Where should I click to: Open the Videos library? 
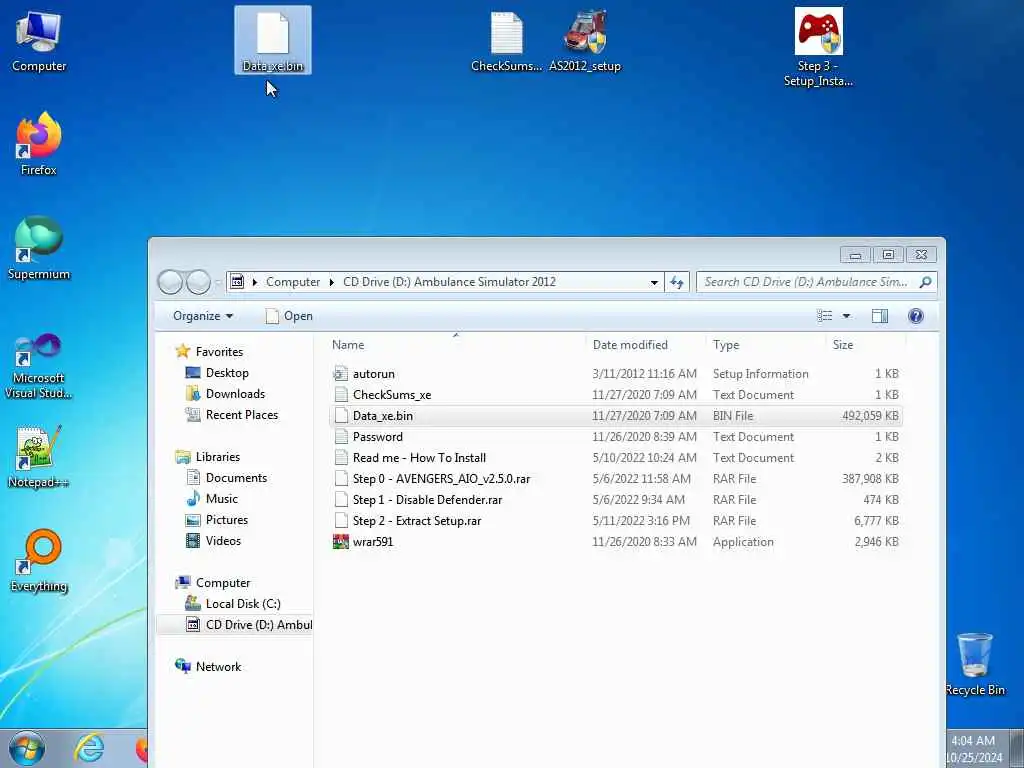(x=223, y=541)
